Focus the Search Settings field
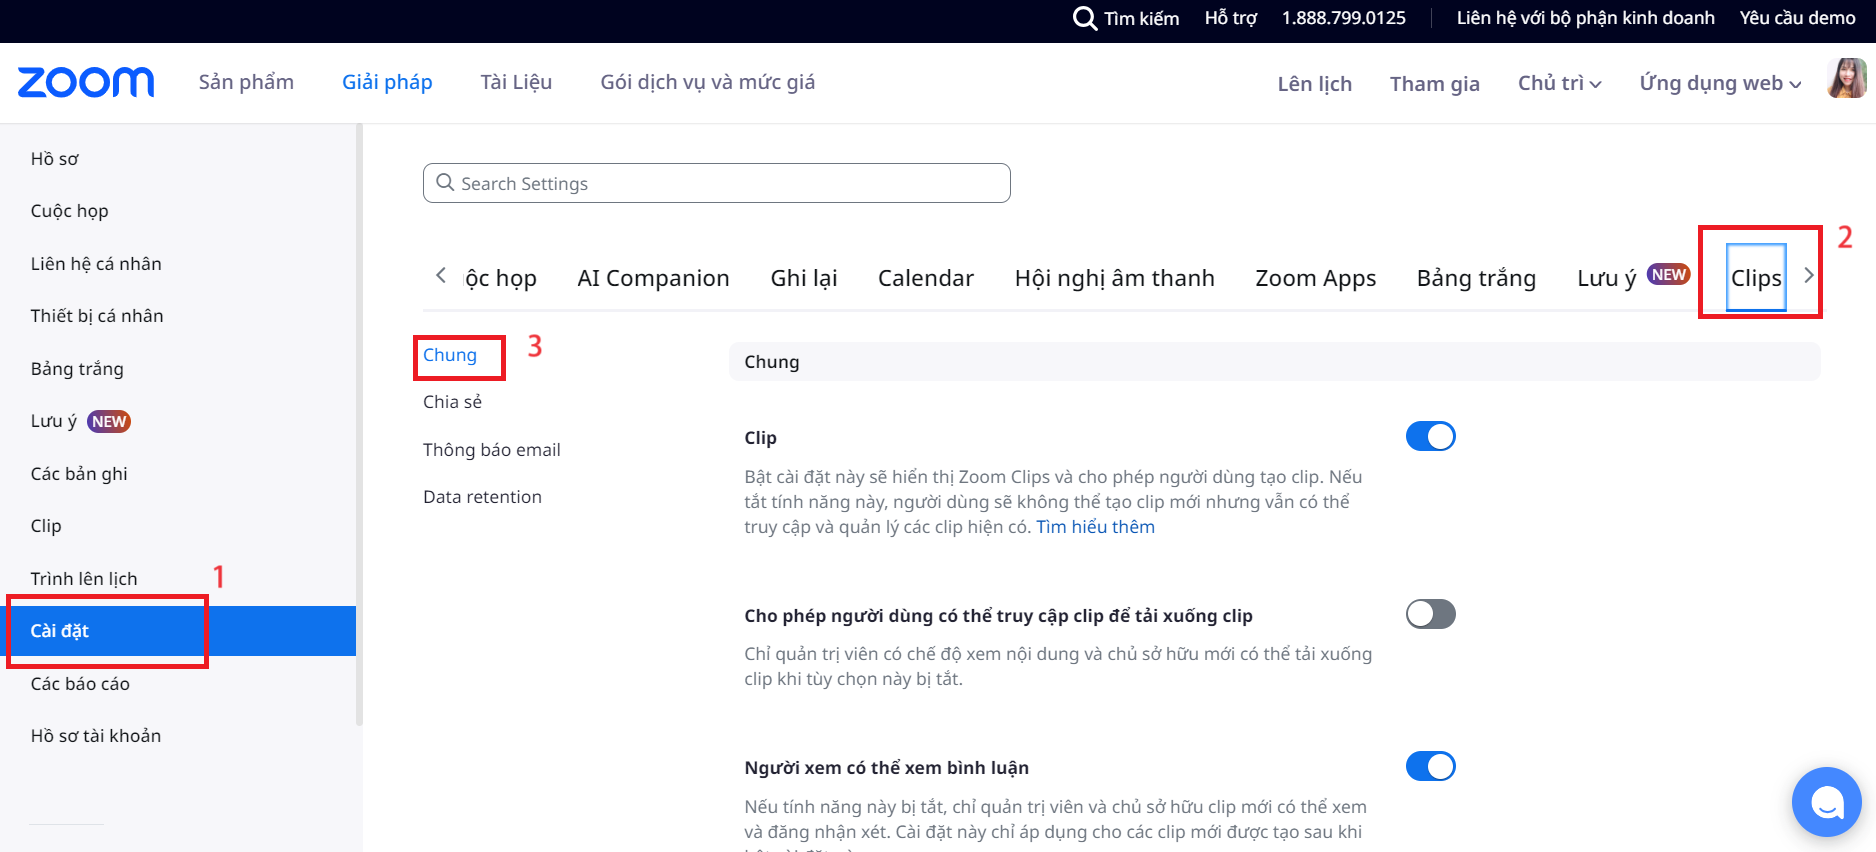The image size is (1876, 852). click(716, 183)
